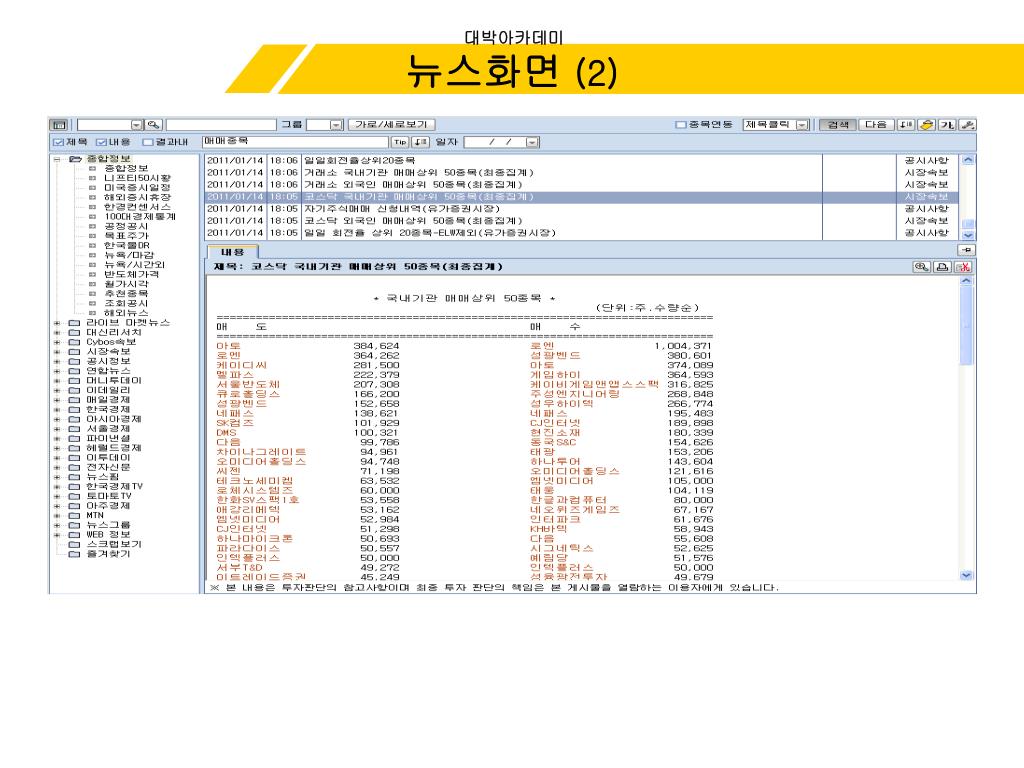Click 마토 in the 매도 column

(229, 346)
